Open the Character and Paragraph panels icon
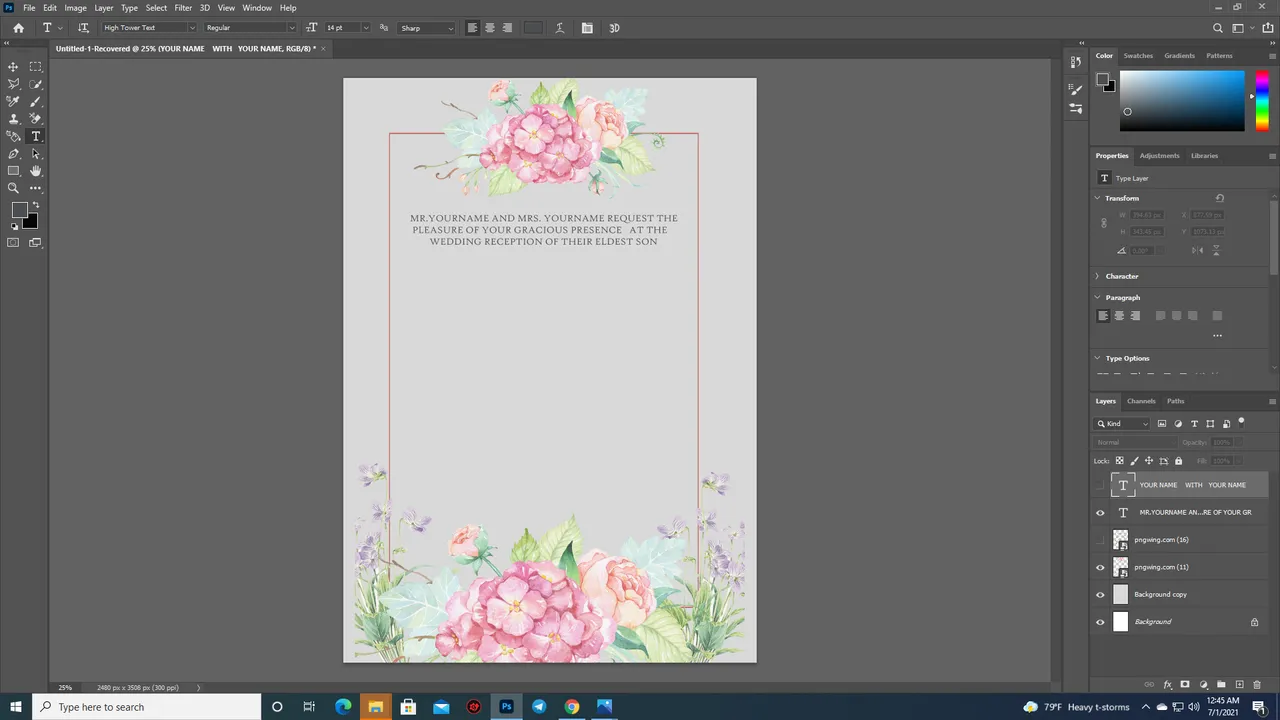Image resolution: width=1280 pixels, height=720 pixels. [x=587, y=28]
